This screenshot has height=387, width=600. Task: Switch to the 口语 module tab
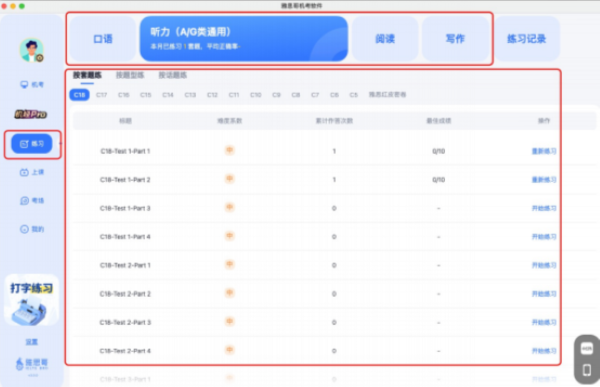click(x=103, y=39)
